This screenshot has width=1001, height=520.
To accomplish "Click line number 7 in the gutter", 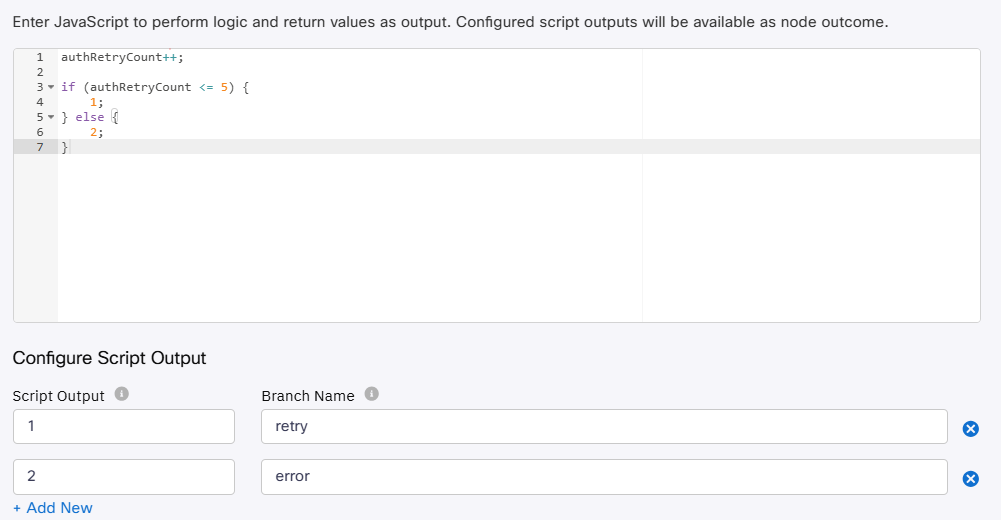I will [x=39, y=147].
